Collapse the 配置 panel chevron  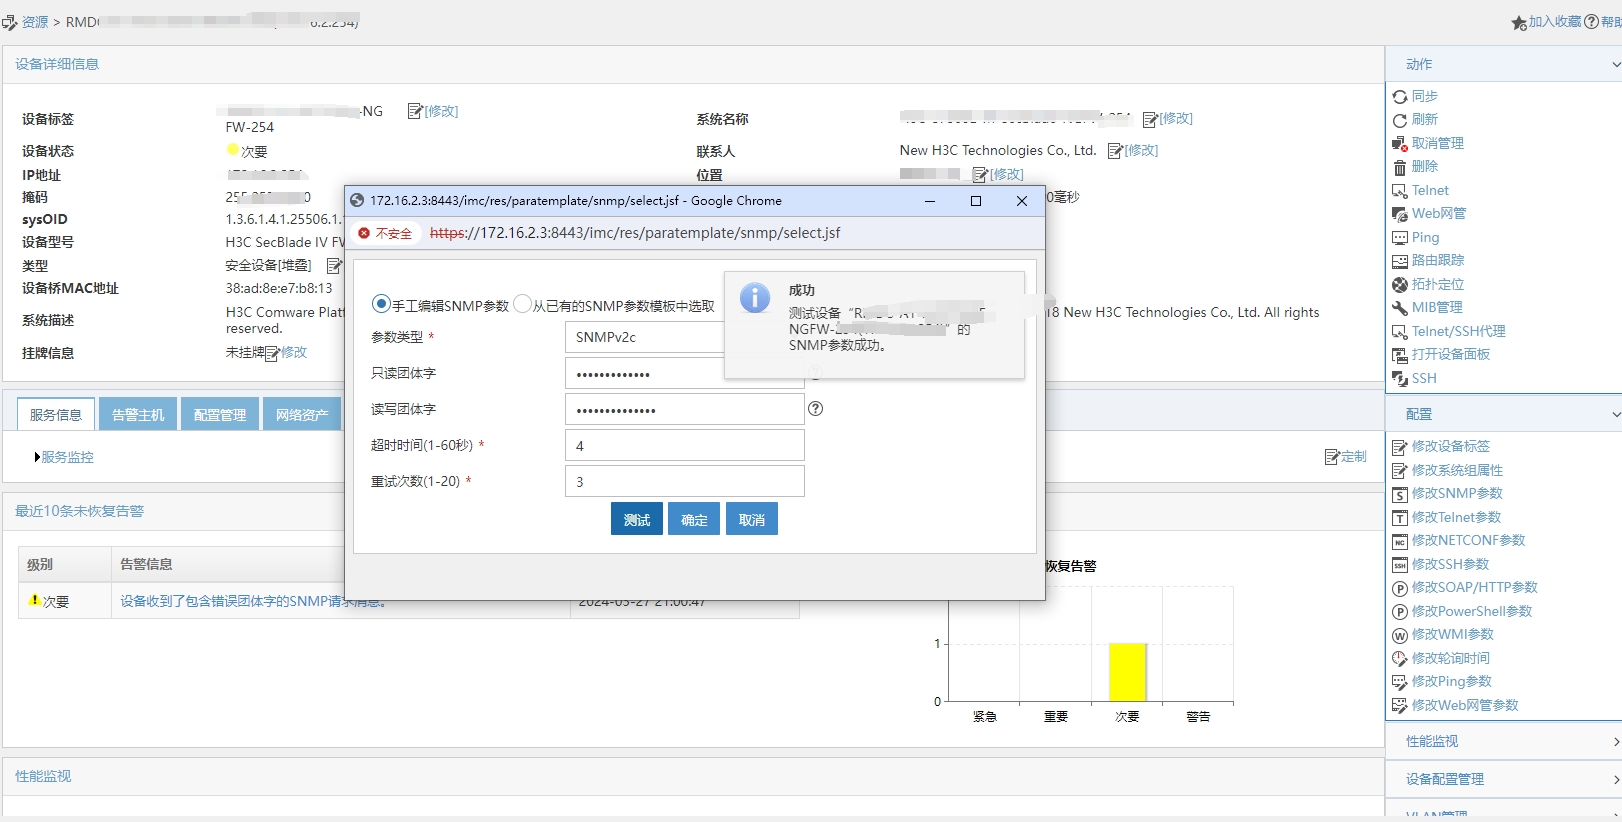(x=1615, y=414)
